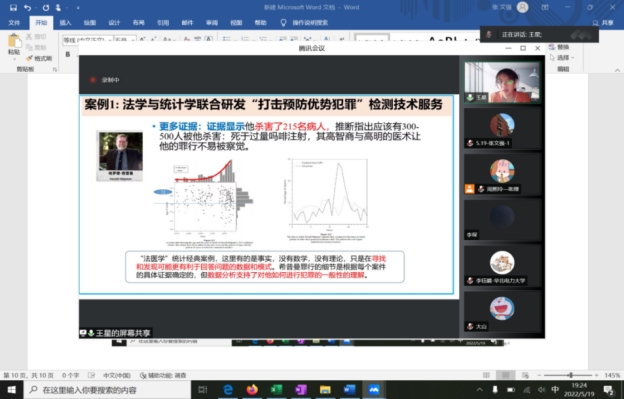This screenshot has width=624, height=399.
Task: Click the Undo arrow in title bar
Action: (27, 8)
